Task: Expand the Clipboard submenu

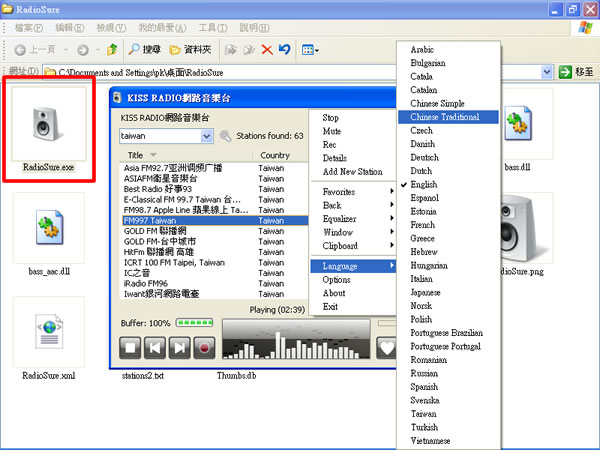Action: click(353, 246)
